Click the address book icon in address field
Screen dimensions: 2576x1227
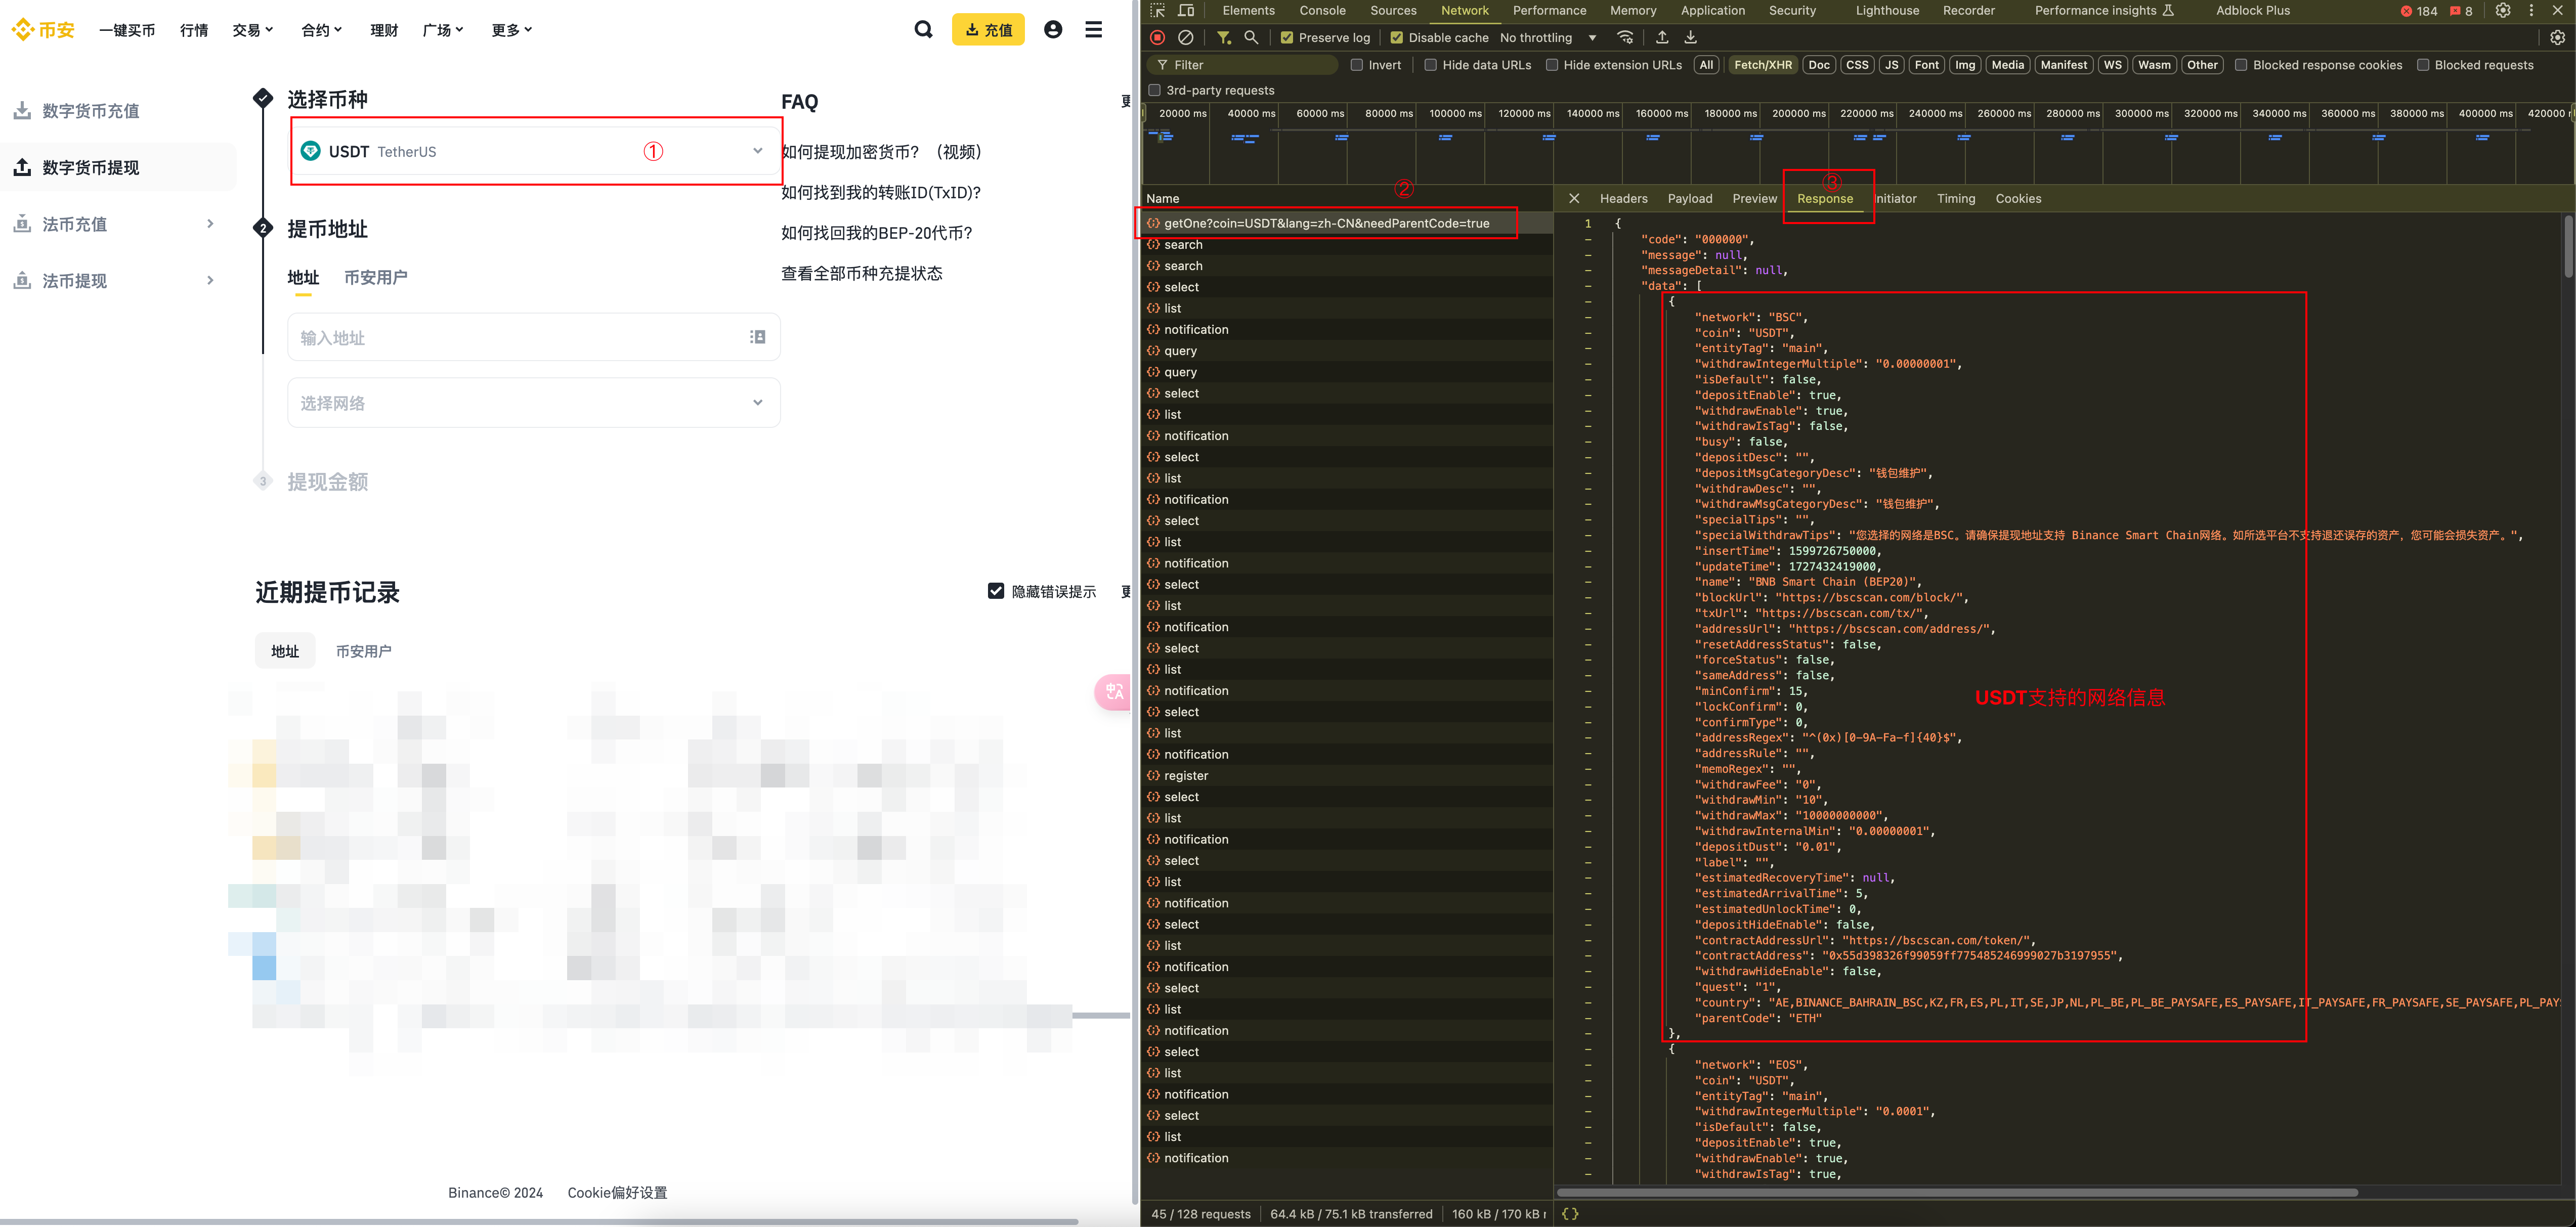tap(758, 338)
